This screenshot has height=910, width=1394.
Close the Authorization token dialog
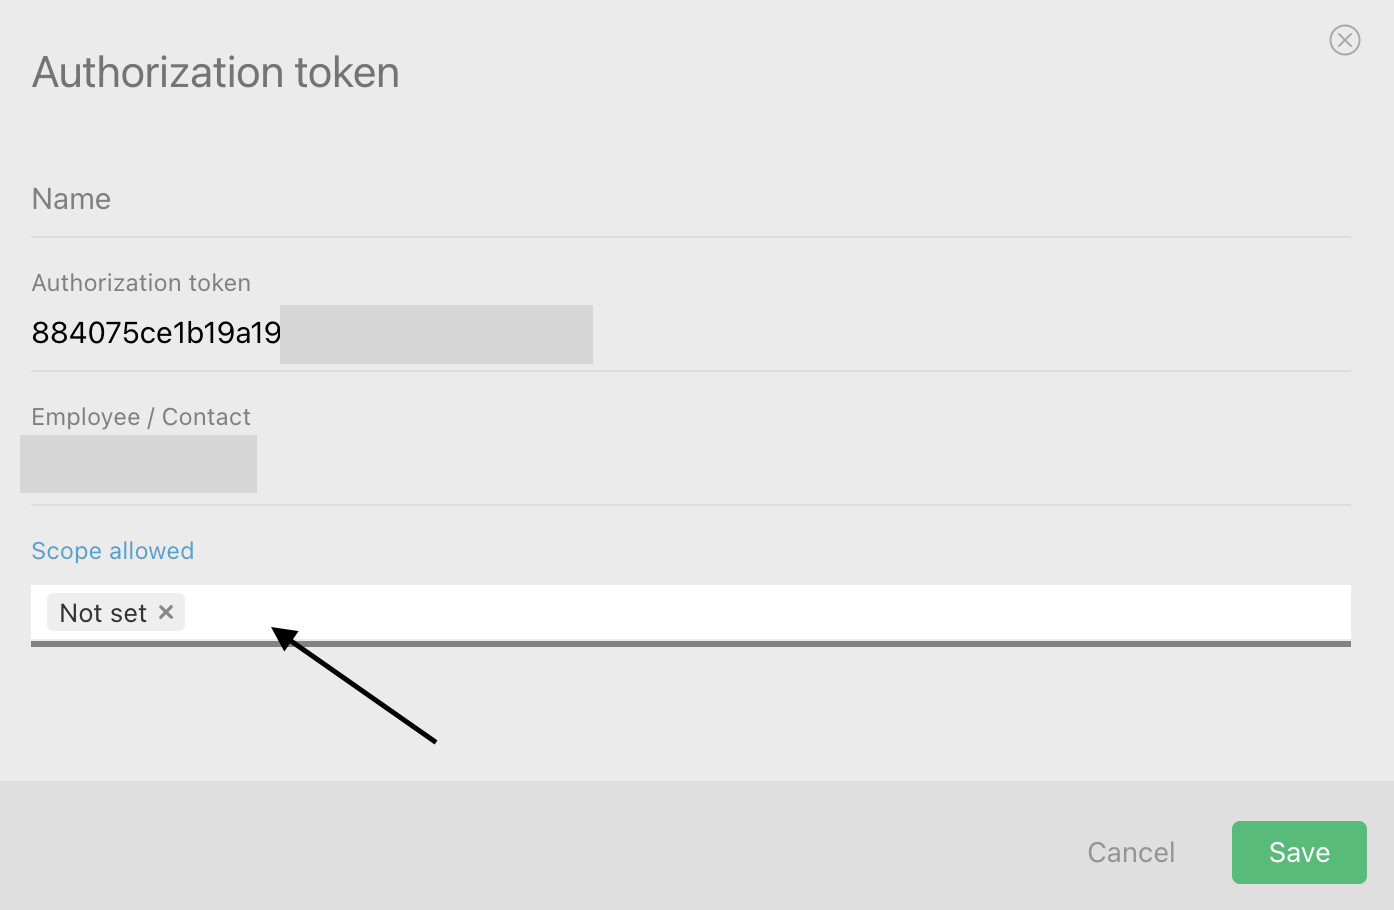(1344, 40)
